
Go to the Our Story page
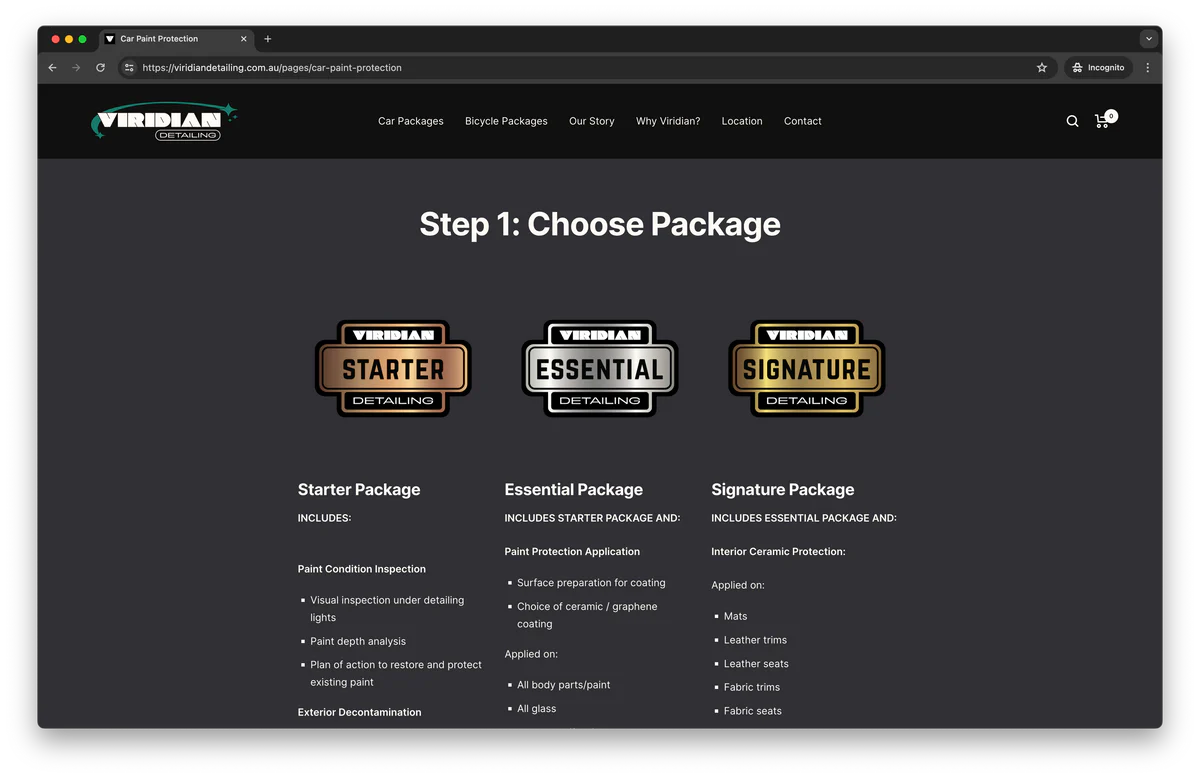tap(592, 121)
